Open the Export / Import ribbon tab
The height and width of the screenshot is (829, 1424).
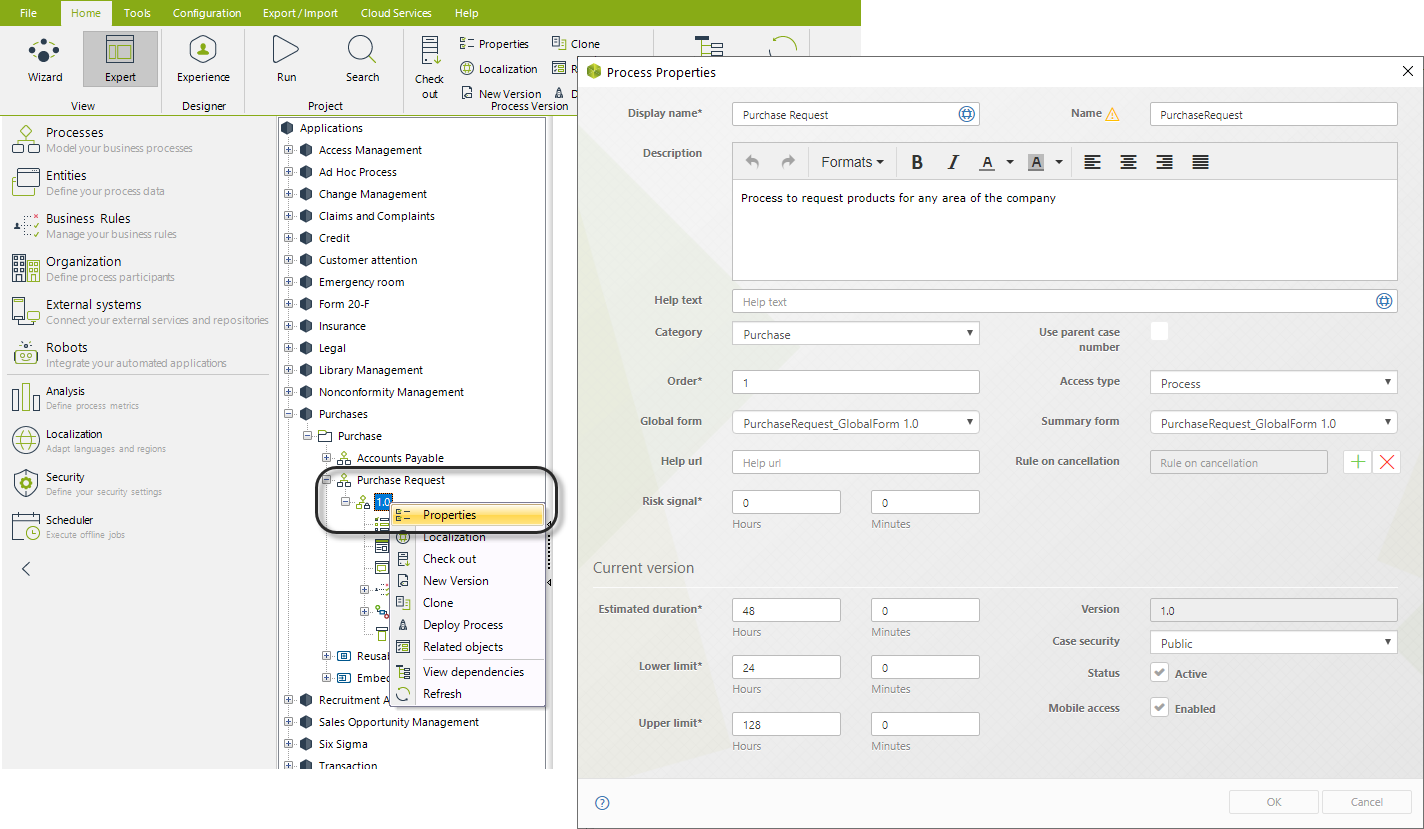coord(300,13)
